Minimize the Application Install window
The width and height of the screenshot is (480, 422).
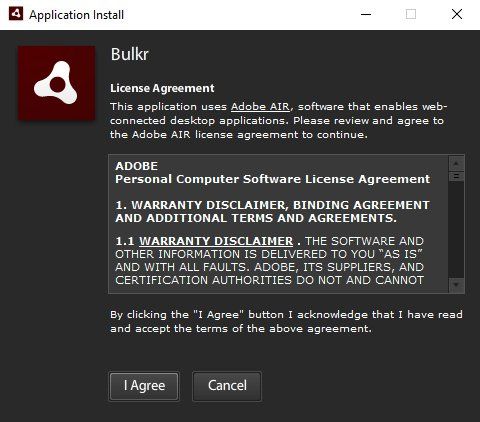[366, 14]
